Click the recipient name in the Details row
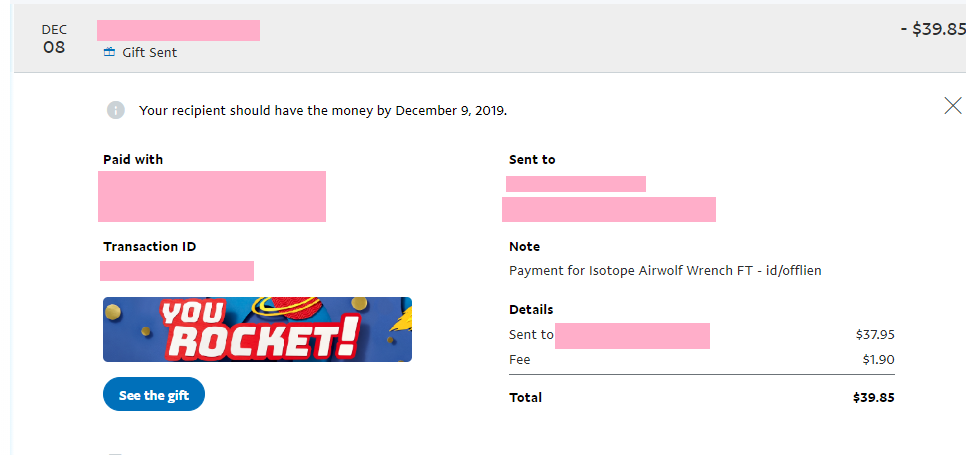The width and height of the screenshot is (966, 455). tap(632, 336)
